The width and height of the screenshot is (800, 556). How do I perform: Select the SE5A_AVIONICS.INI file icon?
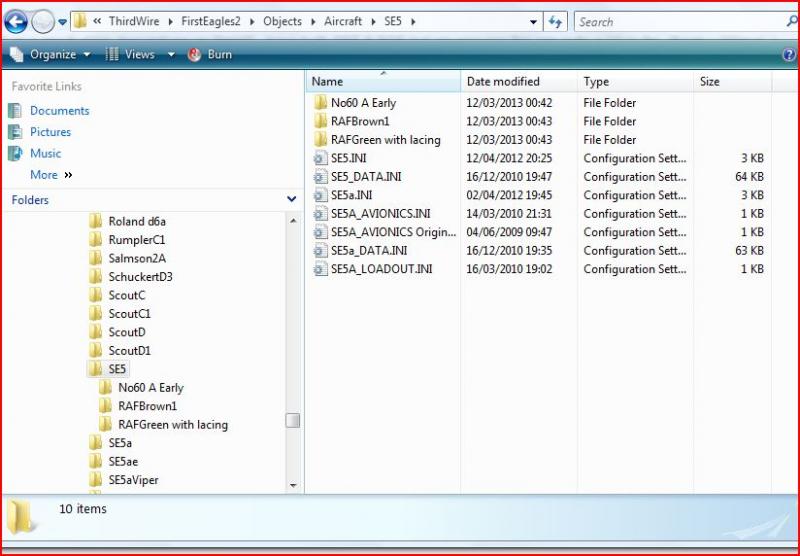(x=320, y=213)
